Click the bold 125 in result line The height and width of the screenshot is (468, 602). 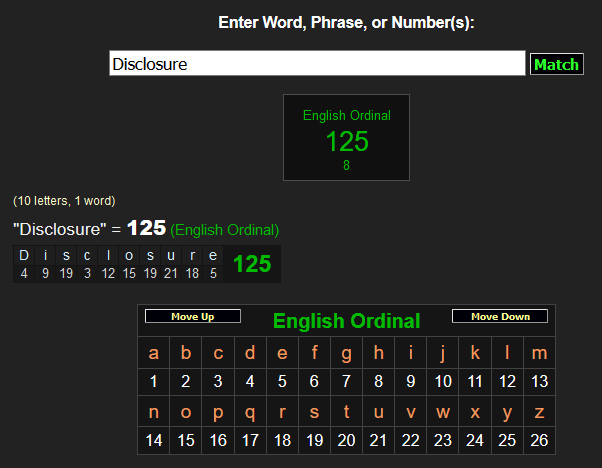146,229
